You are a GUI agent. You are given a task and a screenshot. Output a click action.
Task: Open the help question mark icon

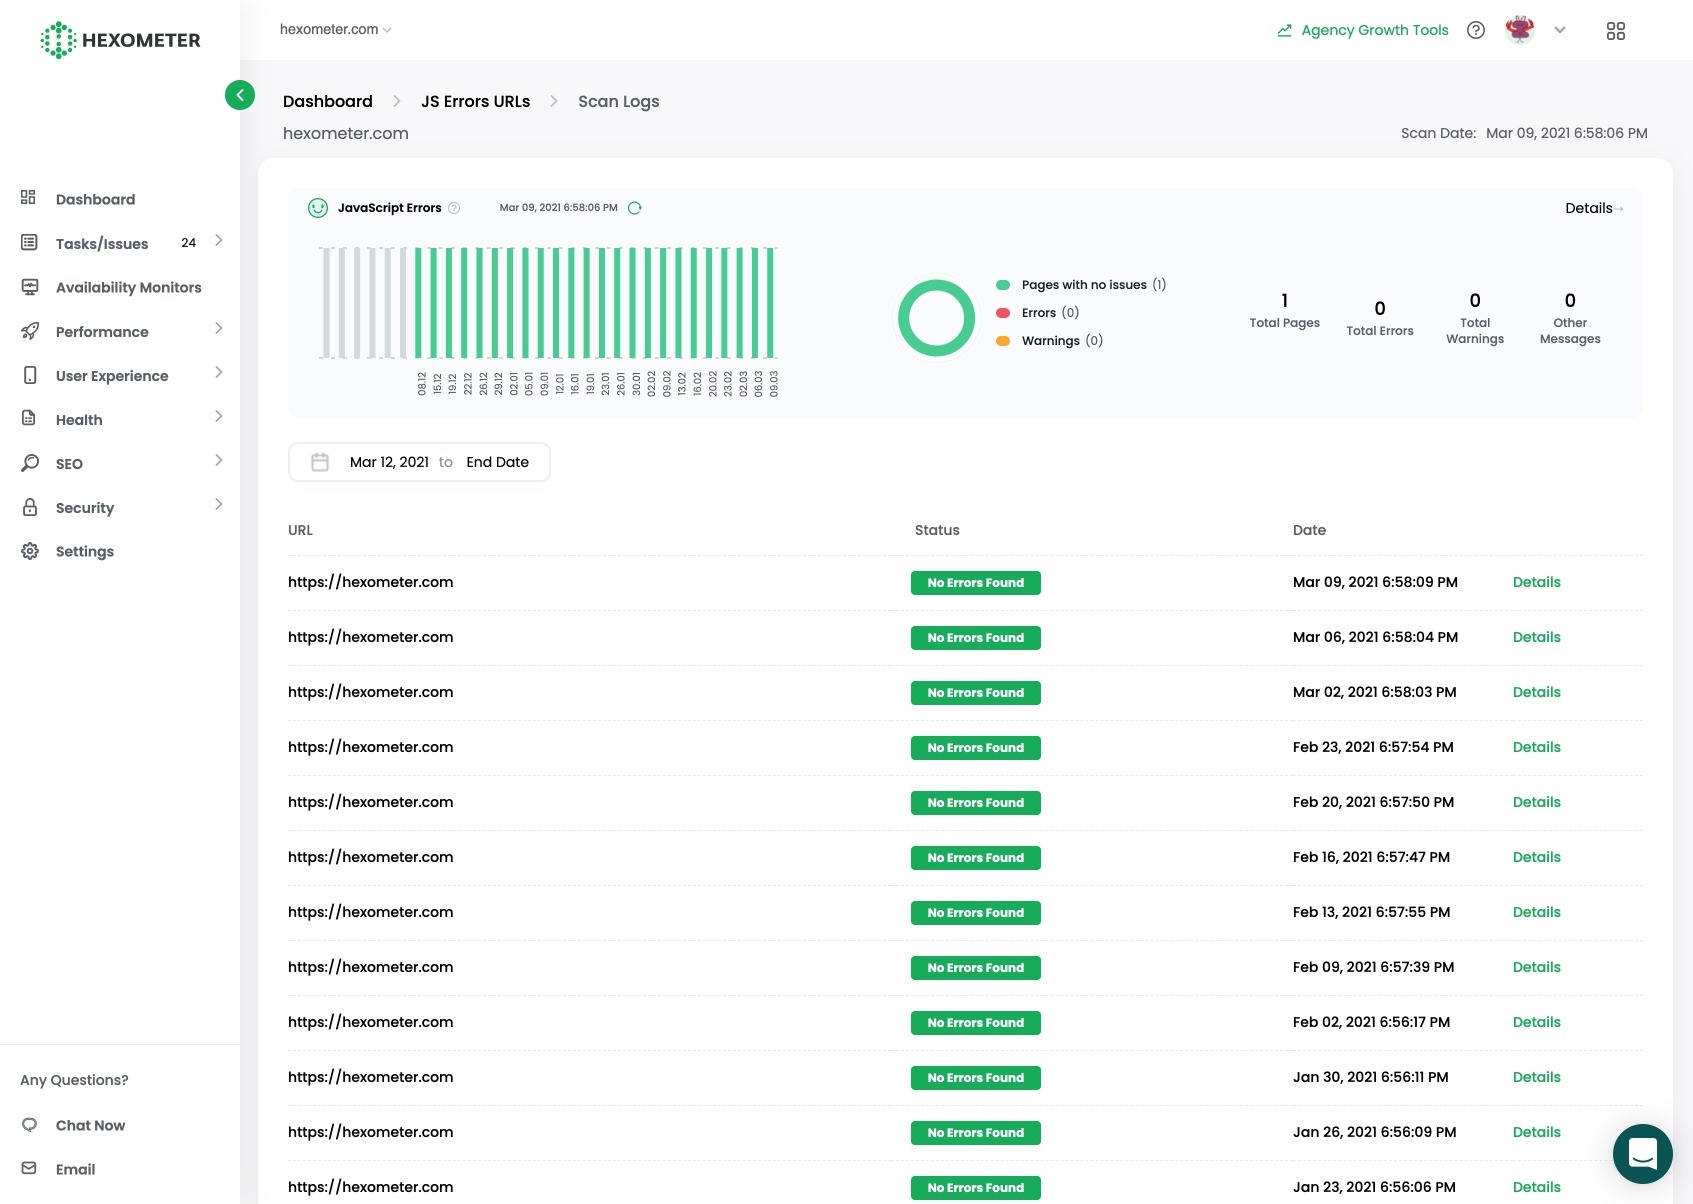pos(1476,30)
